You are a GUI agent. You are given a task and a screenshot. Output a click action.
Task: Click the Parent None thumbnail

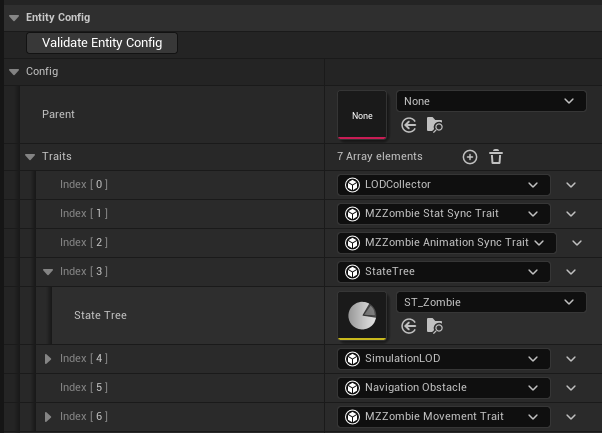click(362, 115)
